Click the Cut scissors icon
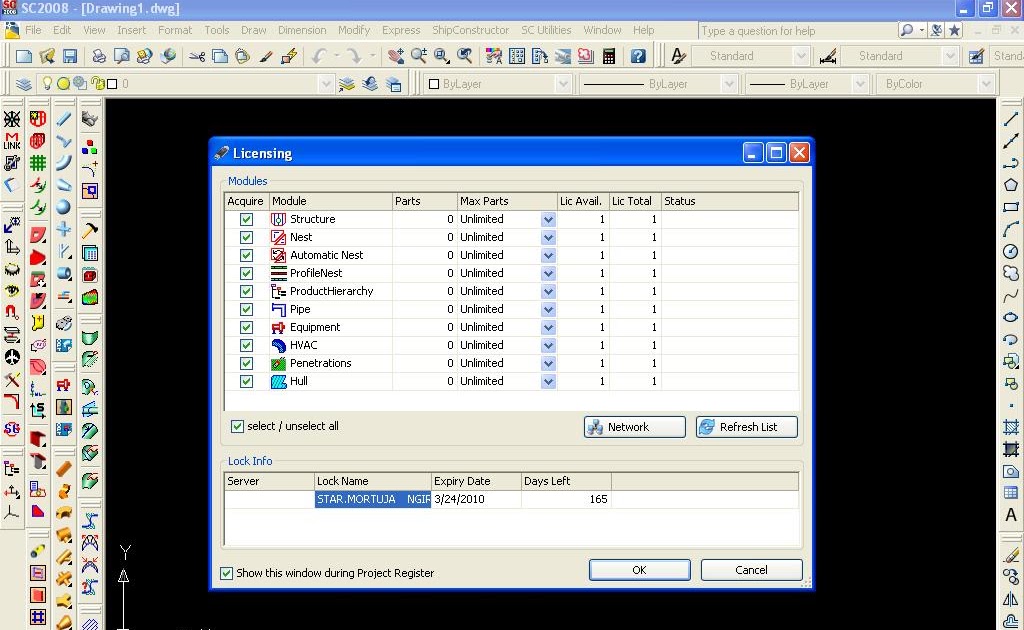 click(197, 56)
